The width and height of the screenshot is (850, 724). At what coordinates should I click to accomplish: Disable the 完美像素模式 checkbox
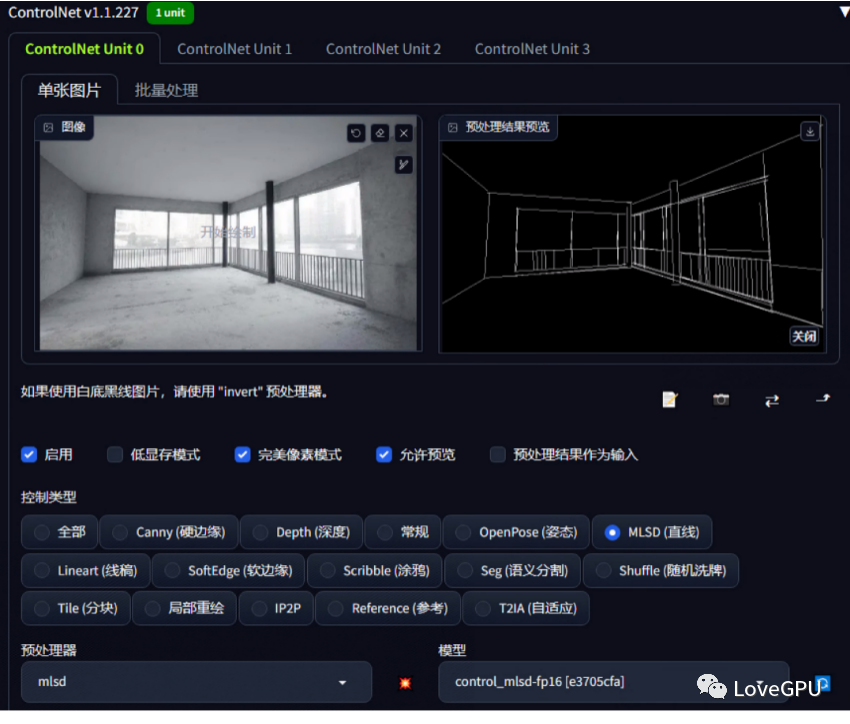[x=242, y=454]
